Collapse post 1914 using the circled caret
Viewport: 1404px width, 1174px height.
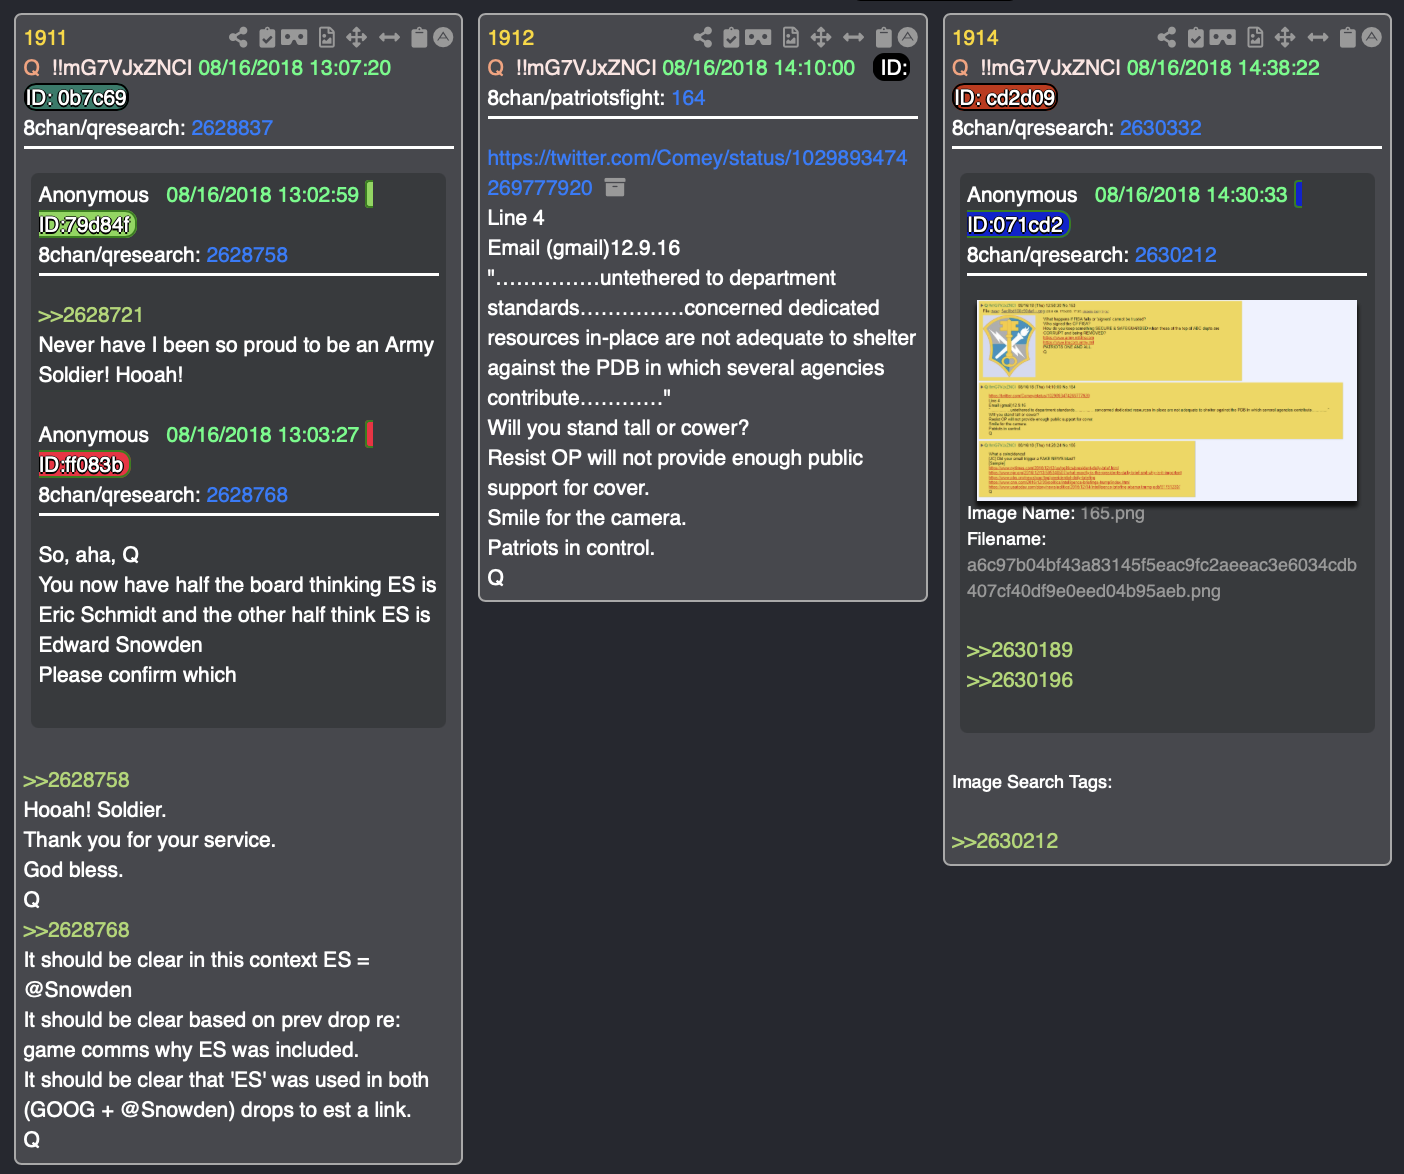[1372, 38]
